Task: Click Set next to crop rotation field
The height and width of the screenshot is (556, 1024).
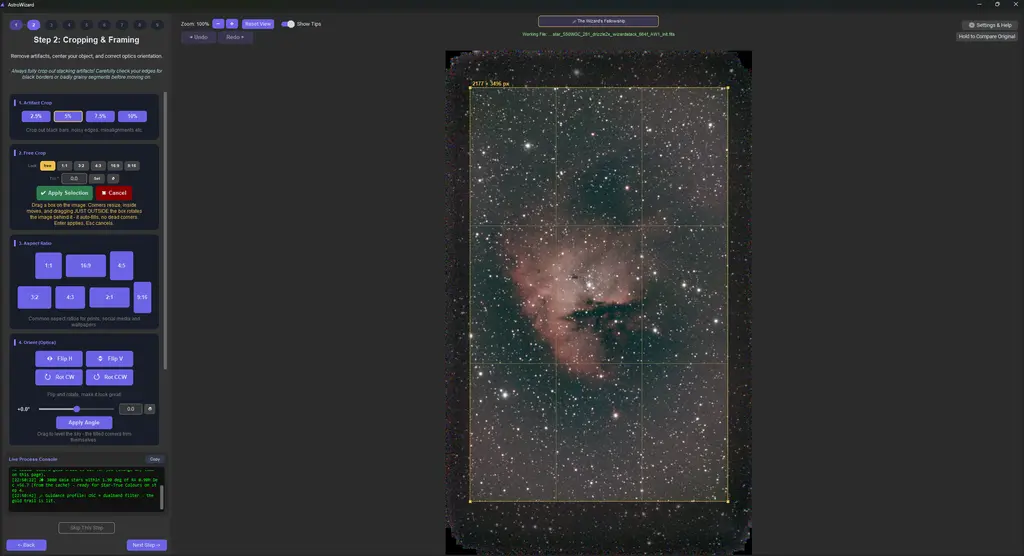Action: pyautogui.click(x=97, y=178)
